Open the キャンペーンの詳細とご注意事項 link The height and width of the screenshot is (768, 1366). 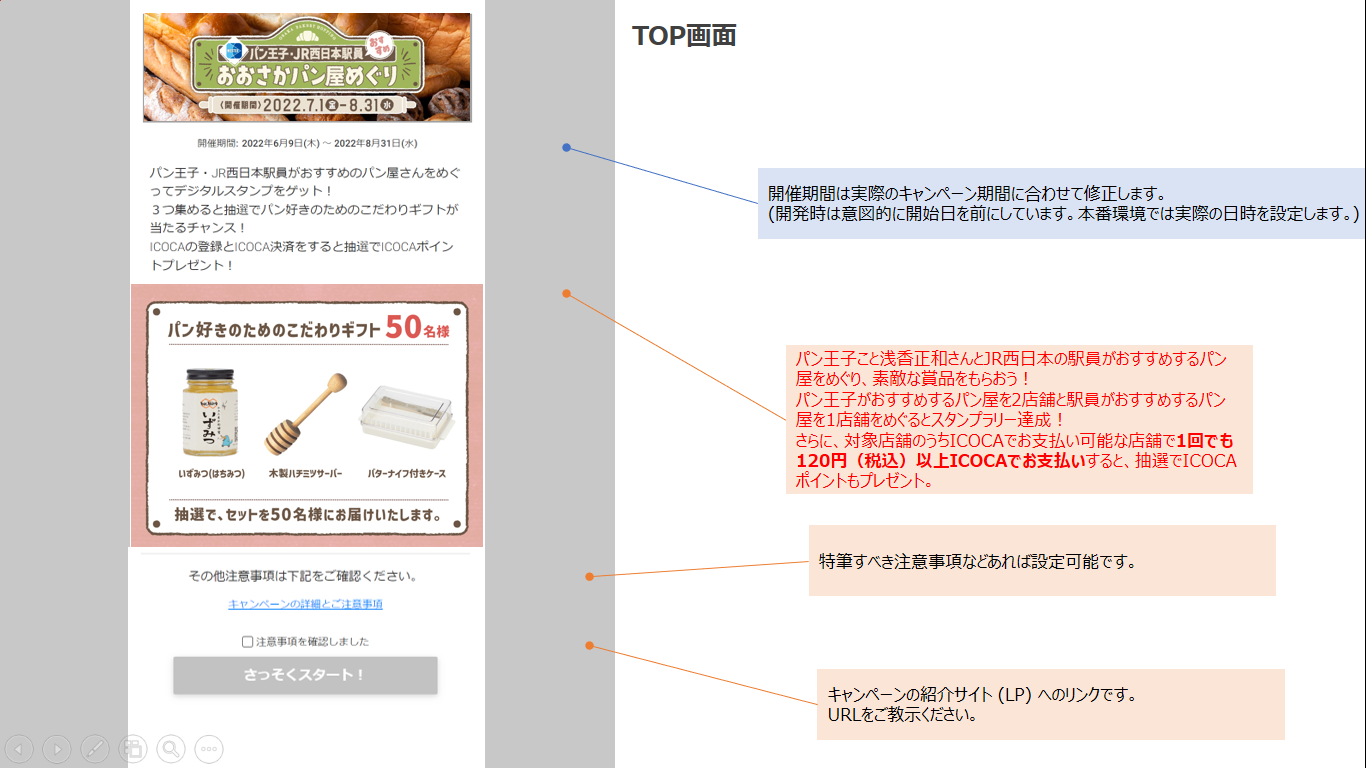click(305, 604)
